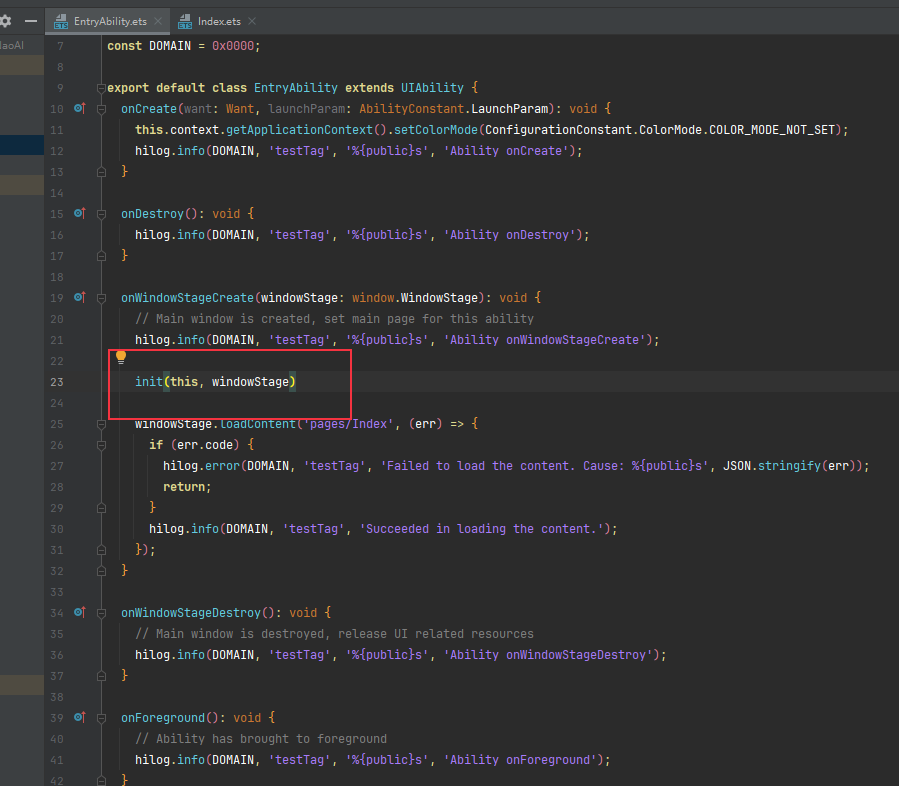Close the Index.ets editor tab

pos(251,21)
